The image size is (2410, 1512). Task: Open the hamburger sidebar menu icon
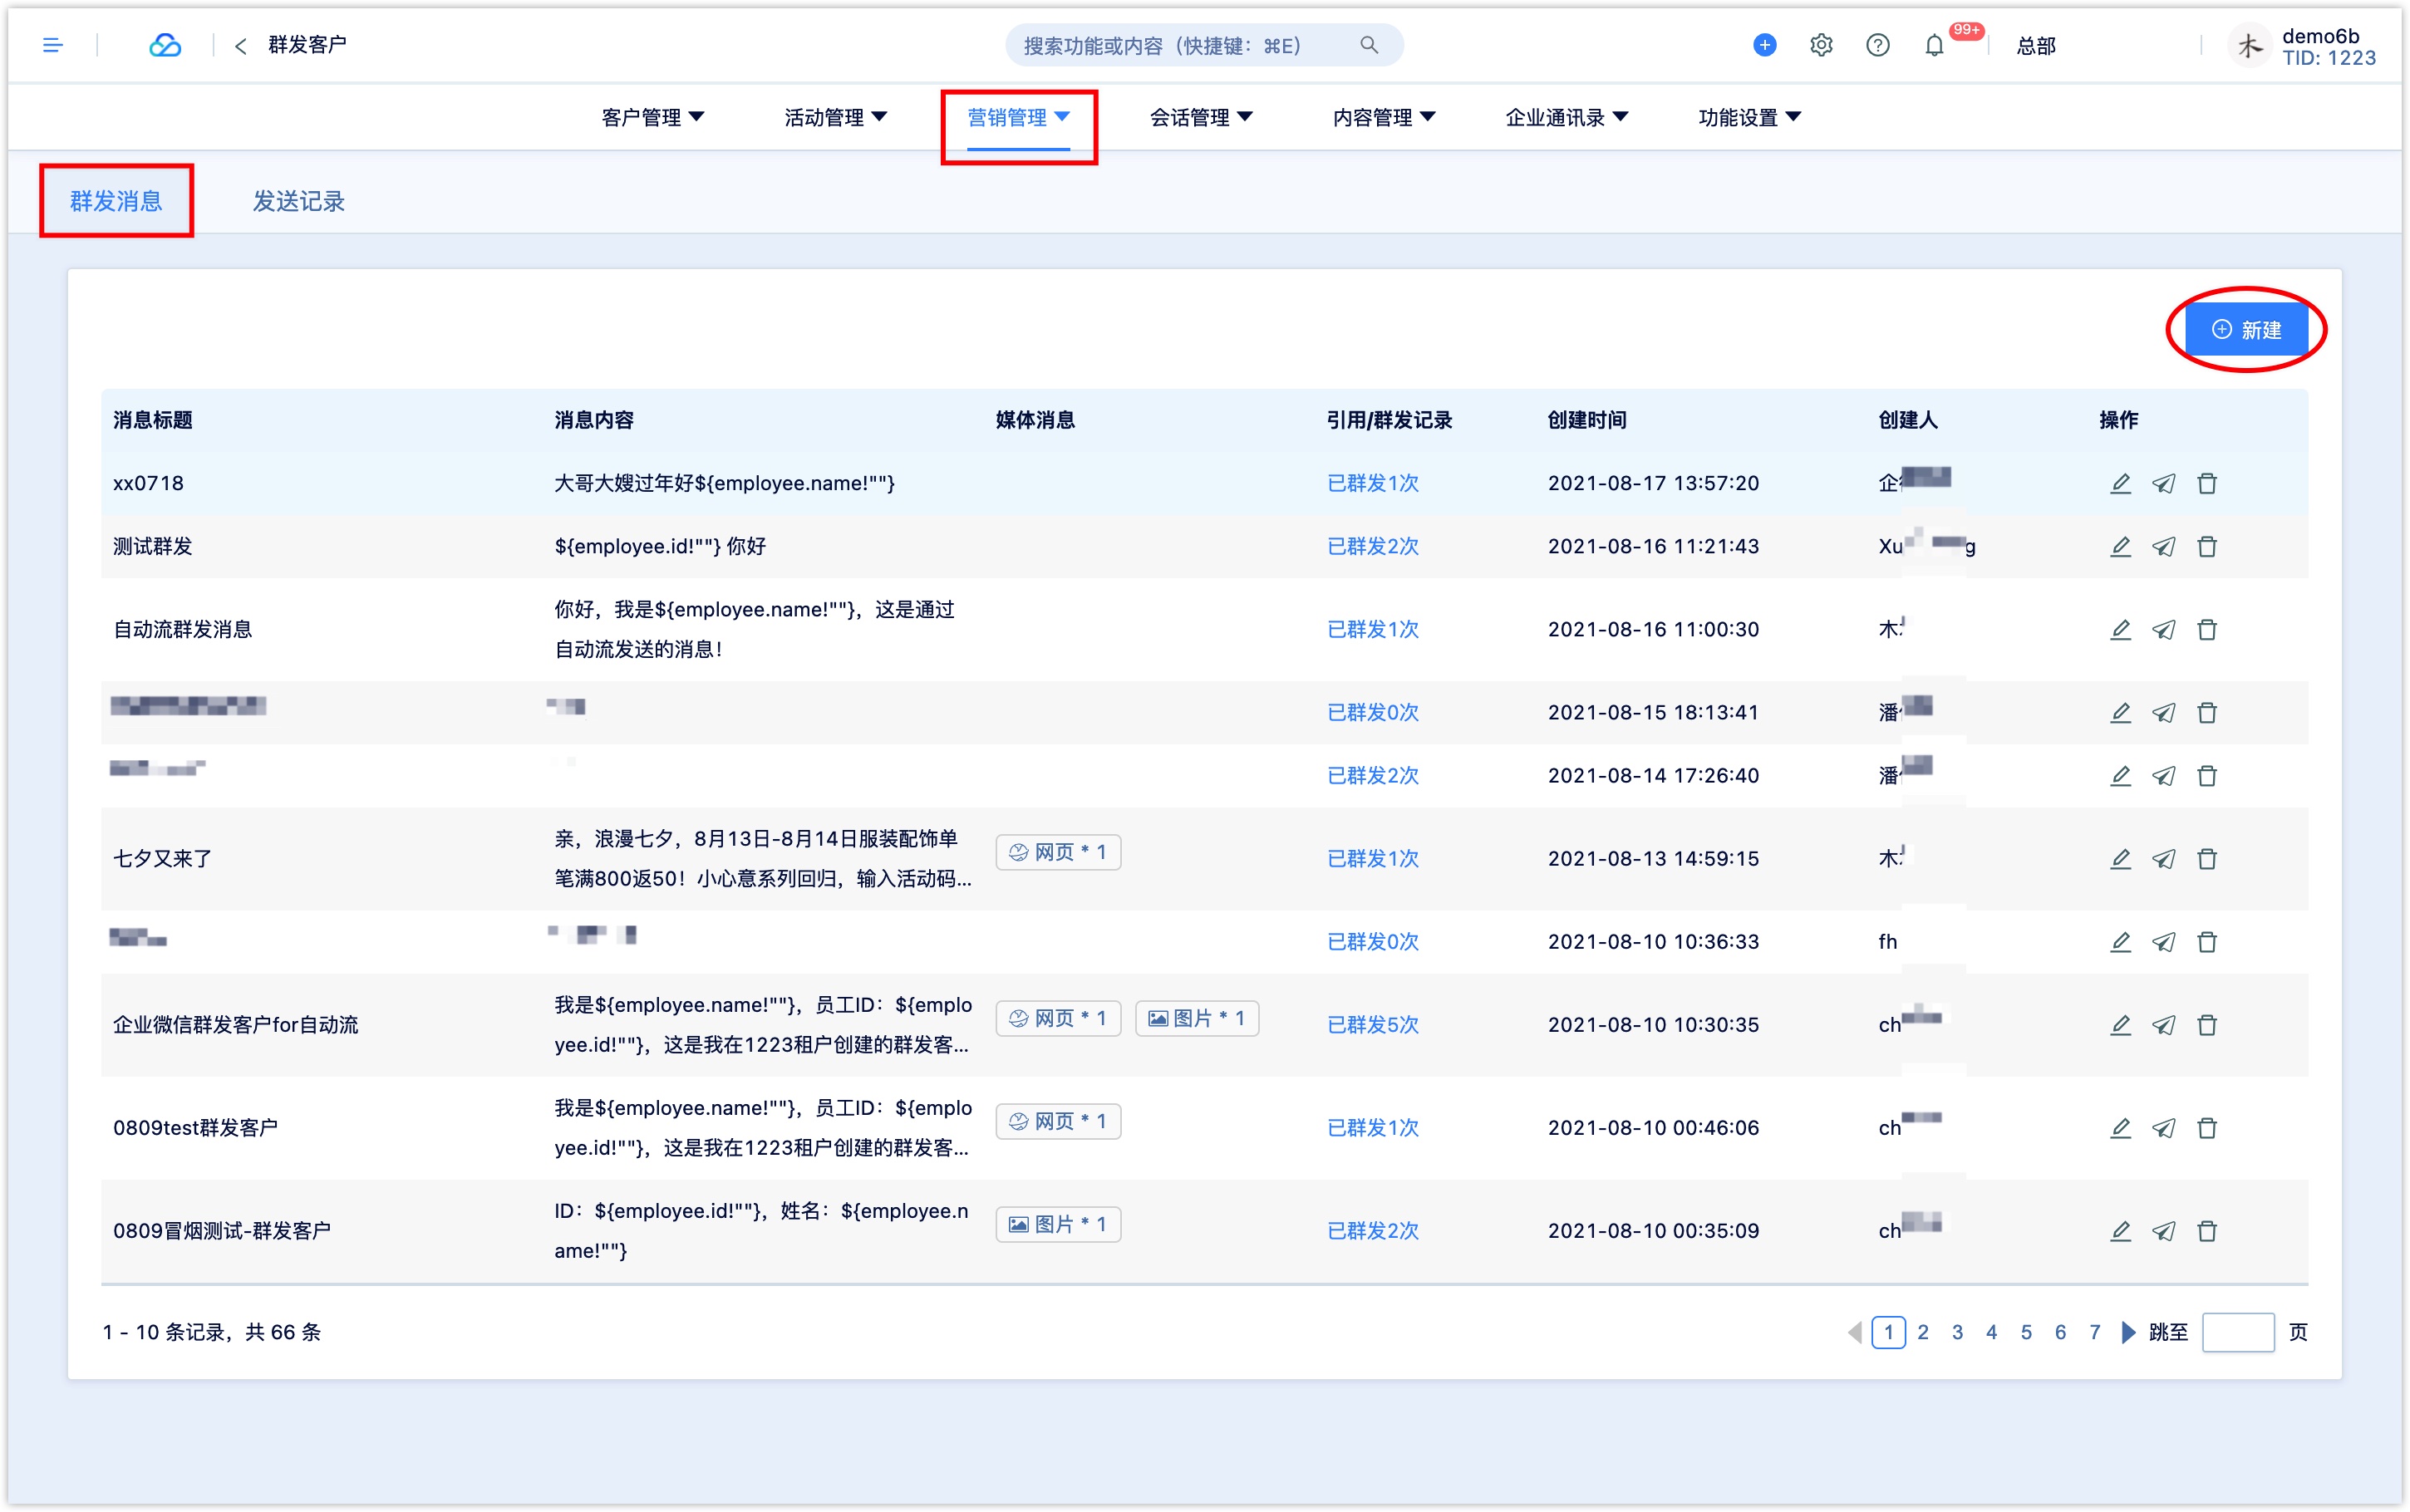(53, 45)
